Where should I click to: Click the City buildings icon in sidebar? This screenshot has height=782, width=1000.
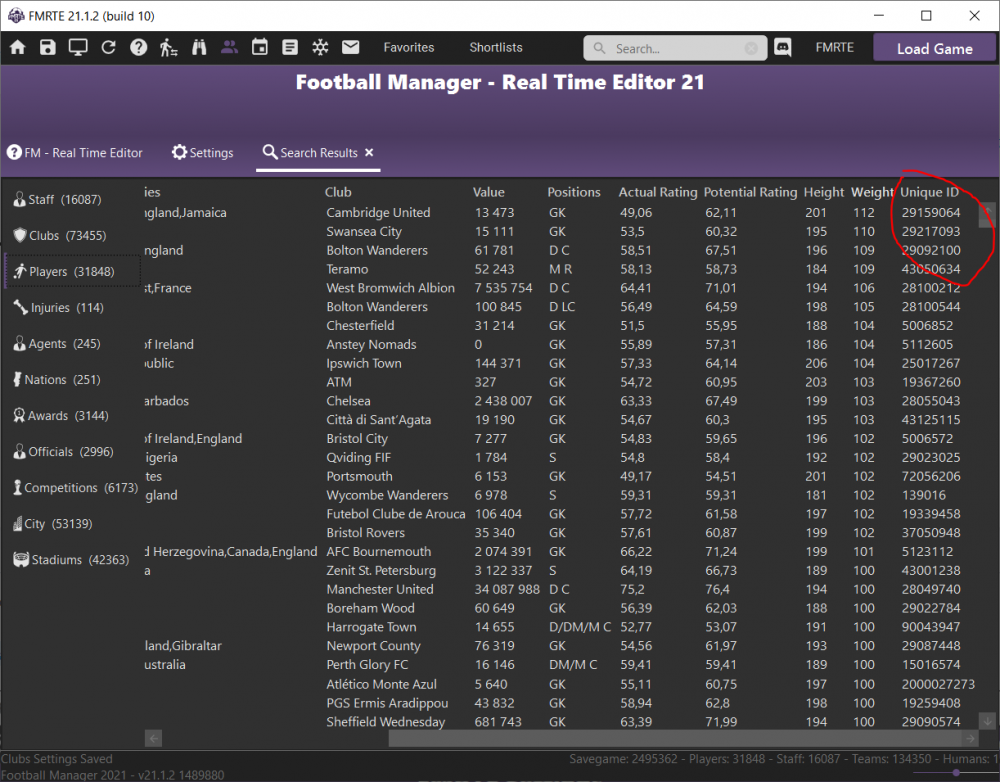click(x=18, y=524)
